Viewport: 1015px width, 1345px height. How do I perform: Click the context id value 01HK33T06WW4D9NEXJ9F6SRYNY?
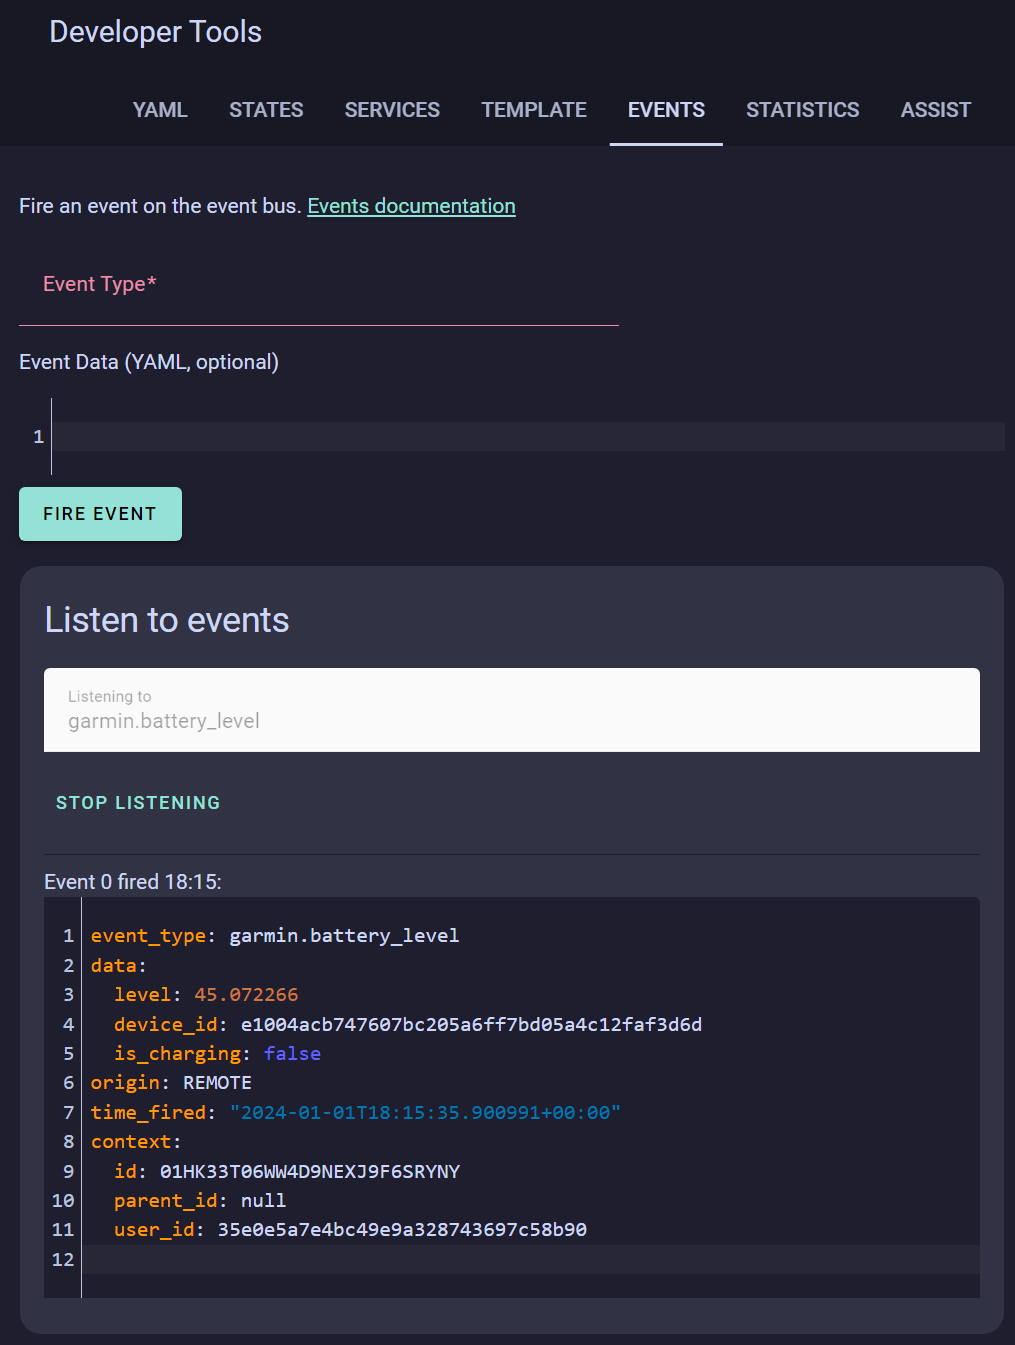coord(310,1172)
